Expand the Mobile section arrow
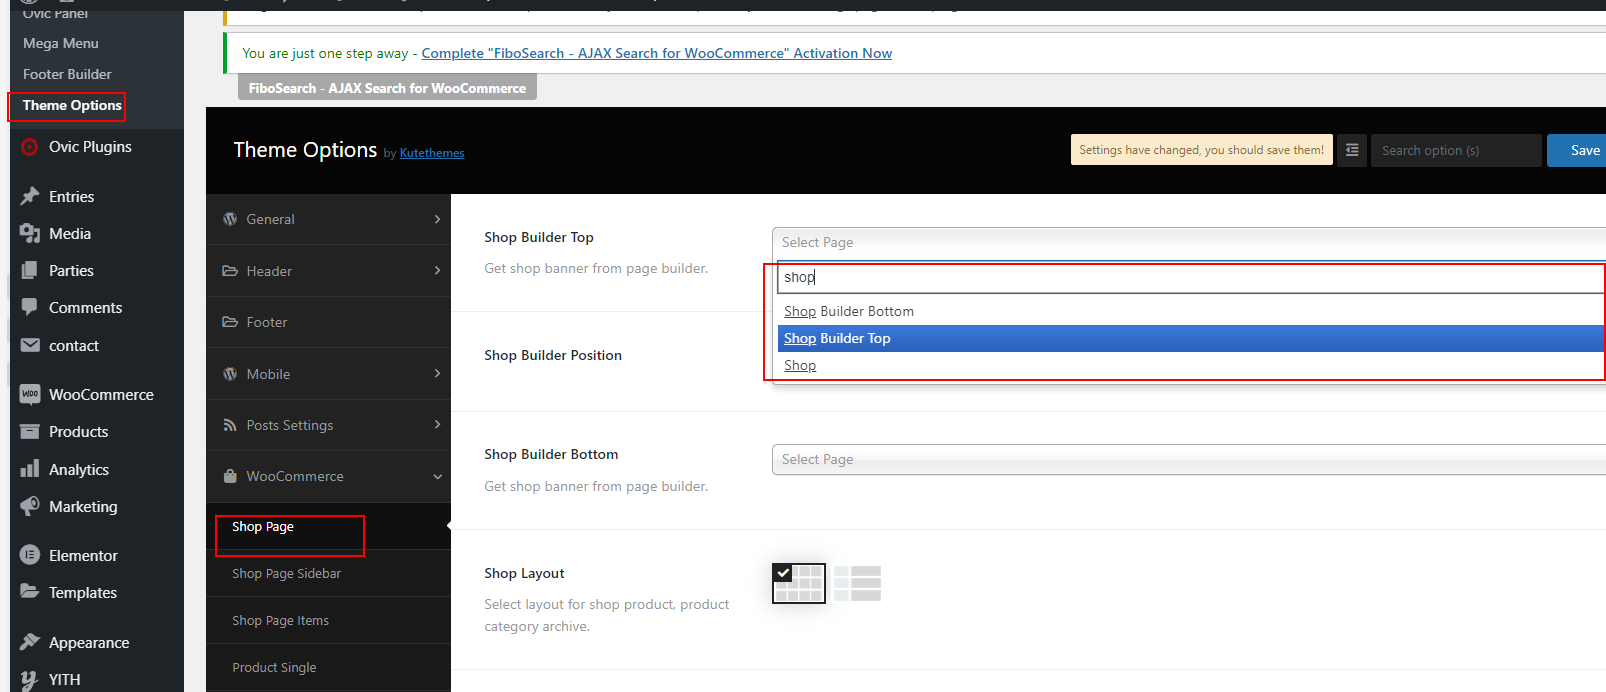This screenshot has width=1606, height=692. point(437,373)
